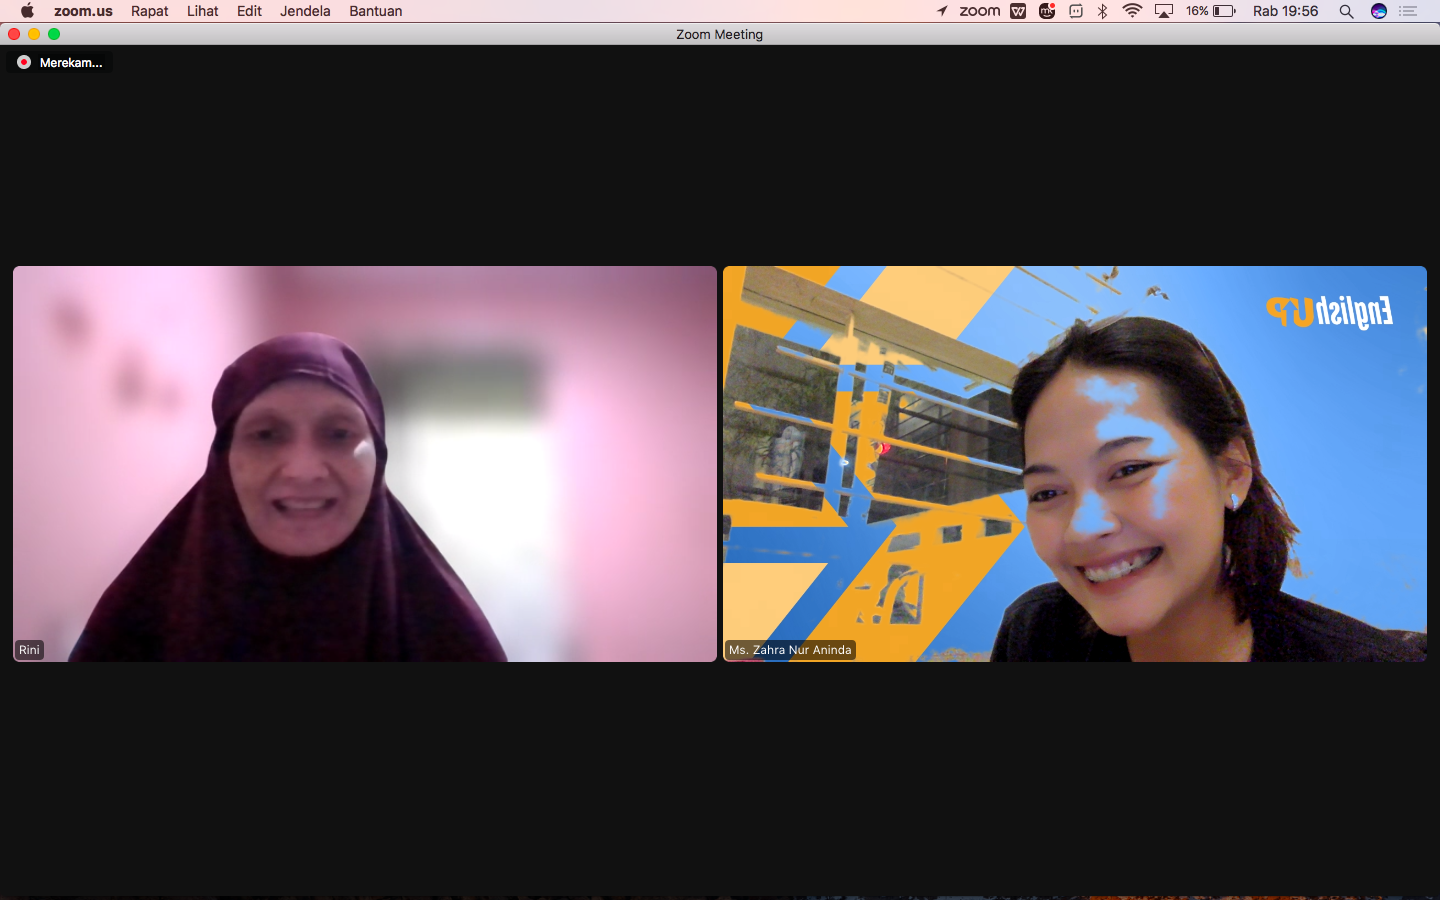The width and height of the screenshot is (1440, 900).
Task: Open the Jendela menu
Action: coord(305,11)
